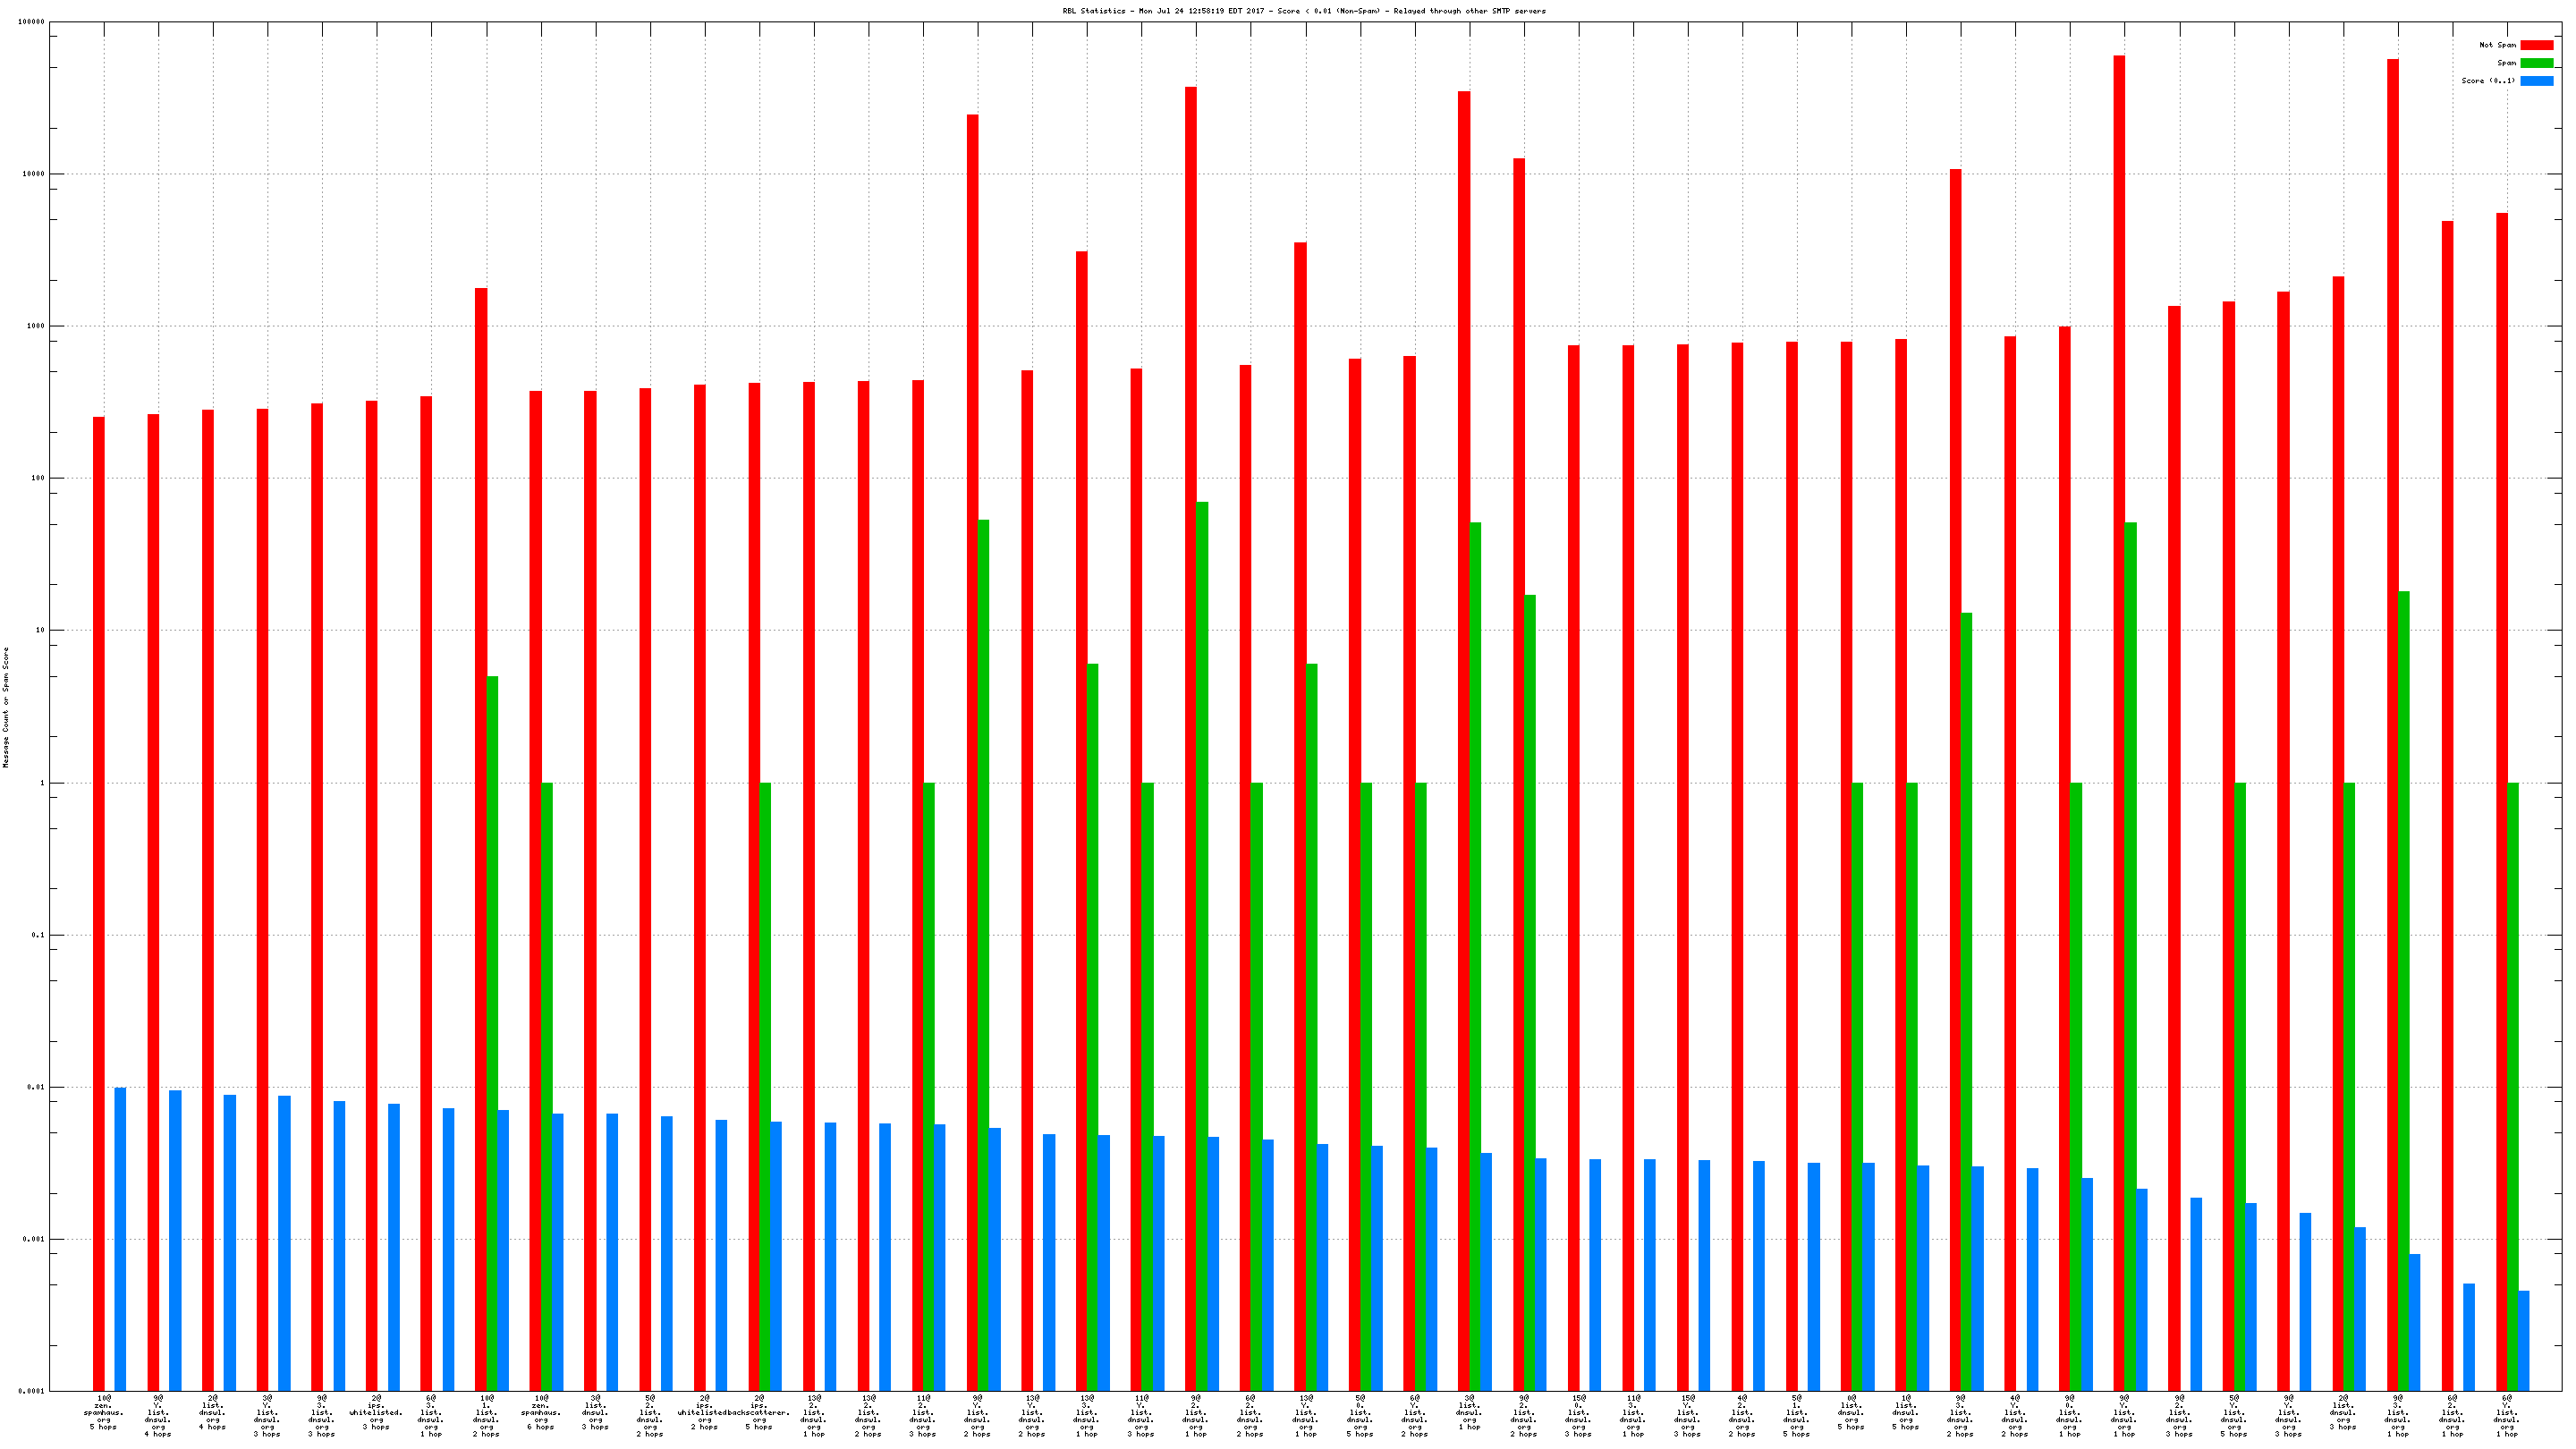Click the 'zen.spamhaus.org 6 hops' x-axis label

(x=541, y=1412)
